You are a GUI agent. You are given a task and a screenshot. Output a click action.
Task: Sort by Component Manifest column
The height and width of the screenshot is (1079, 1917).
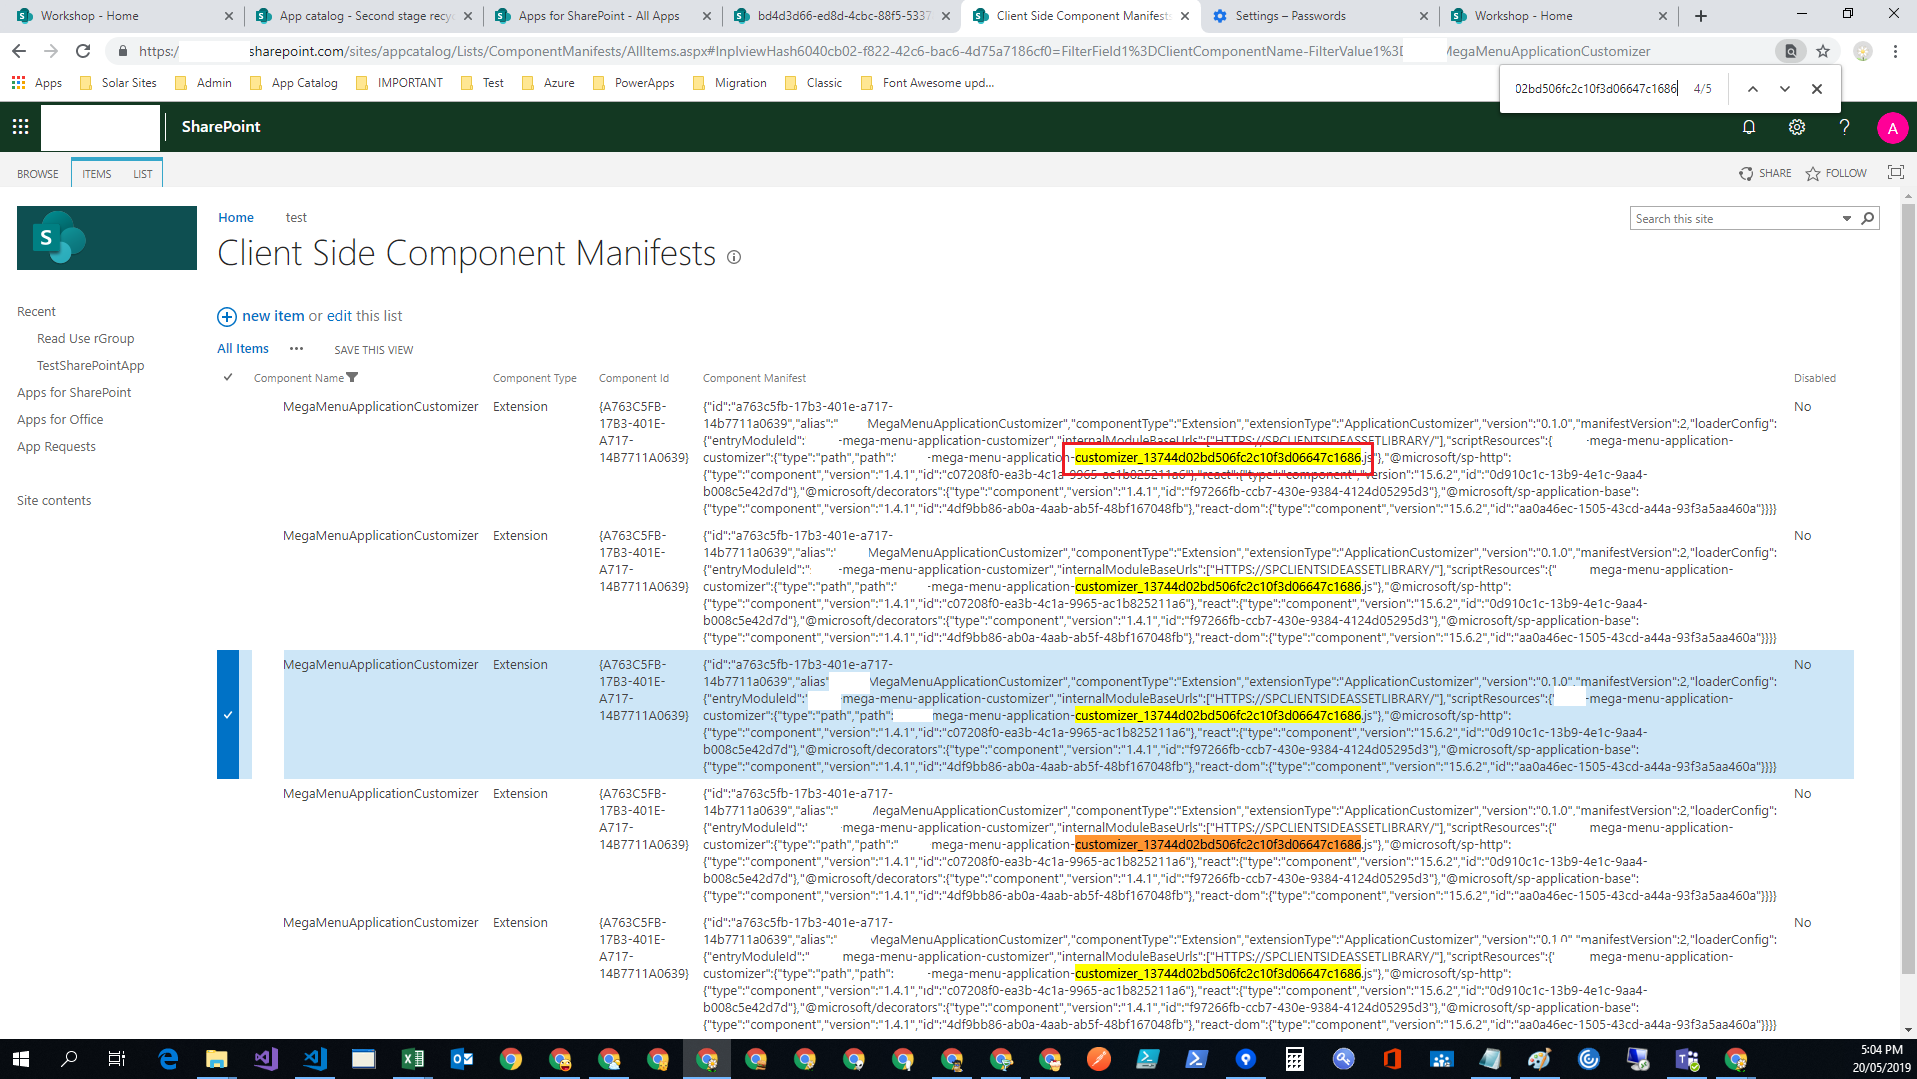tap(754, 378)
